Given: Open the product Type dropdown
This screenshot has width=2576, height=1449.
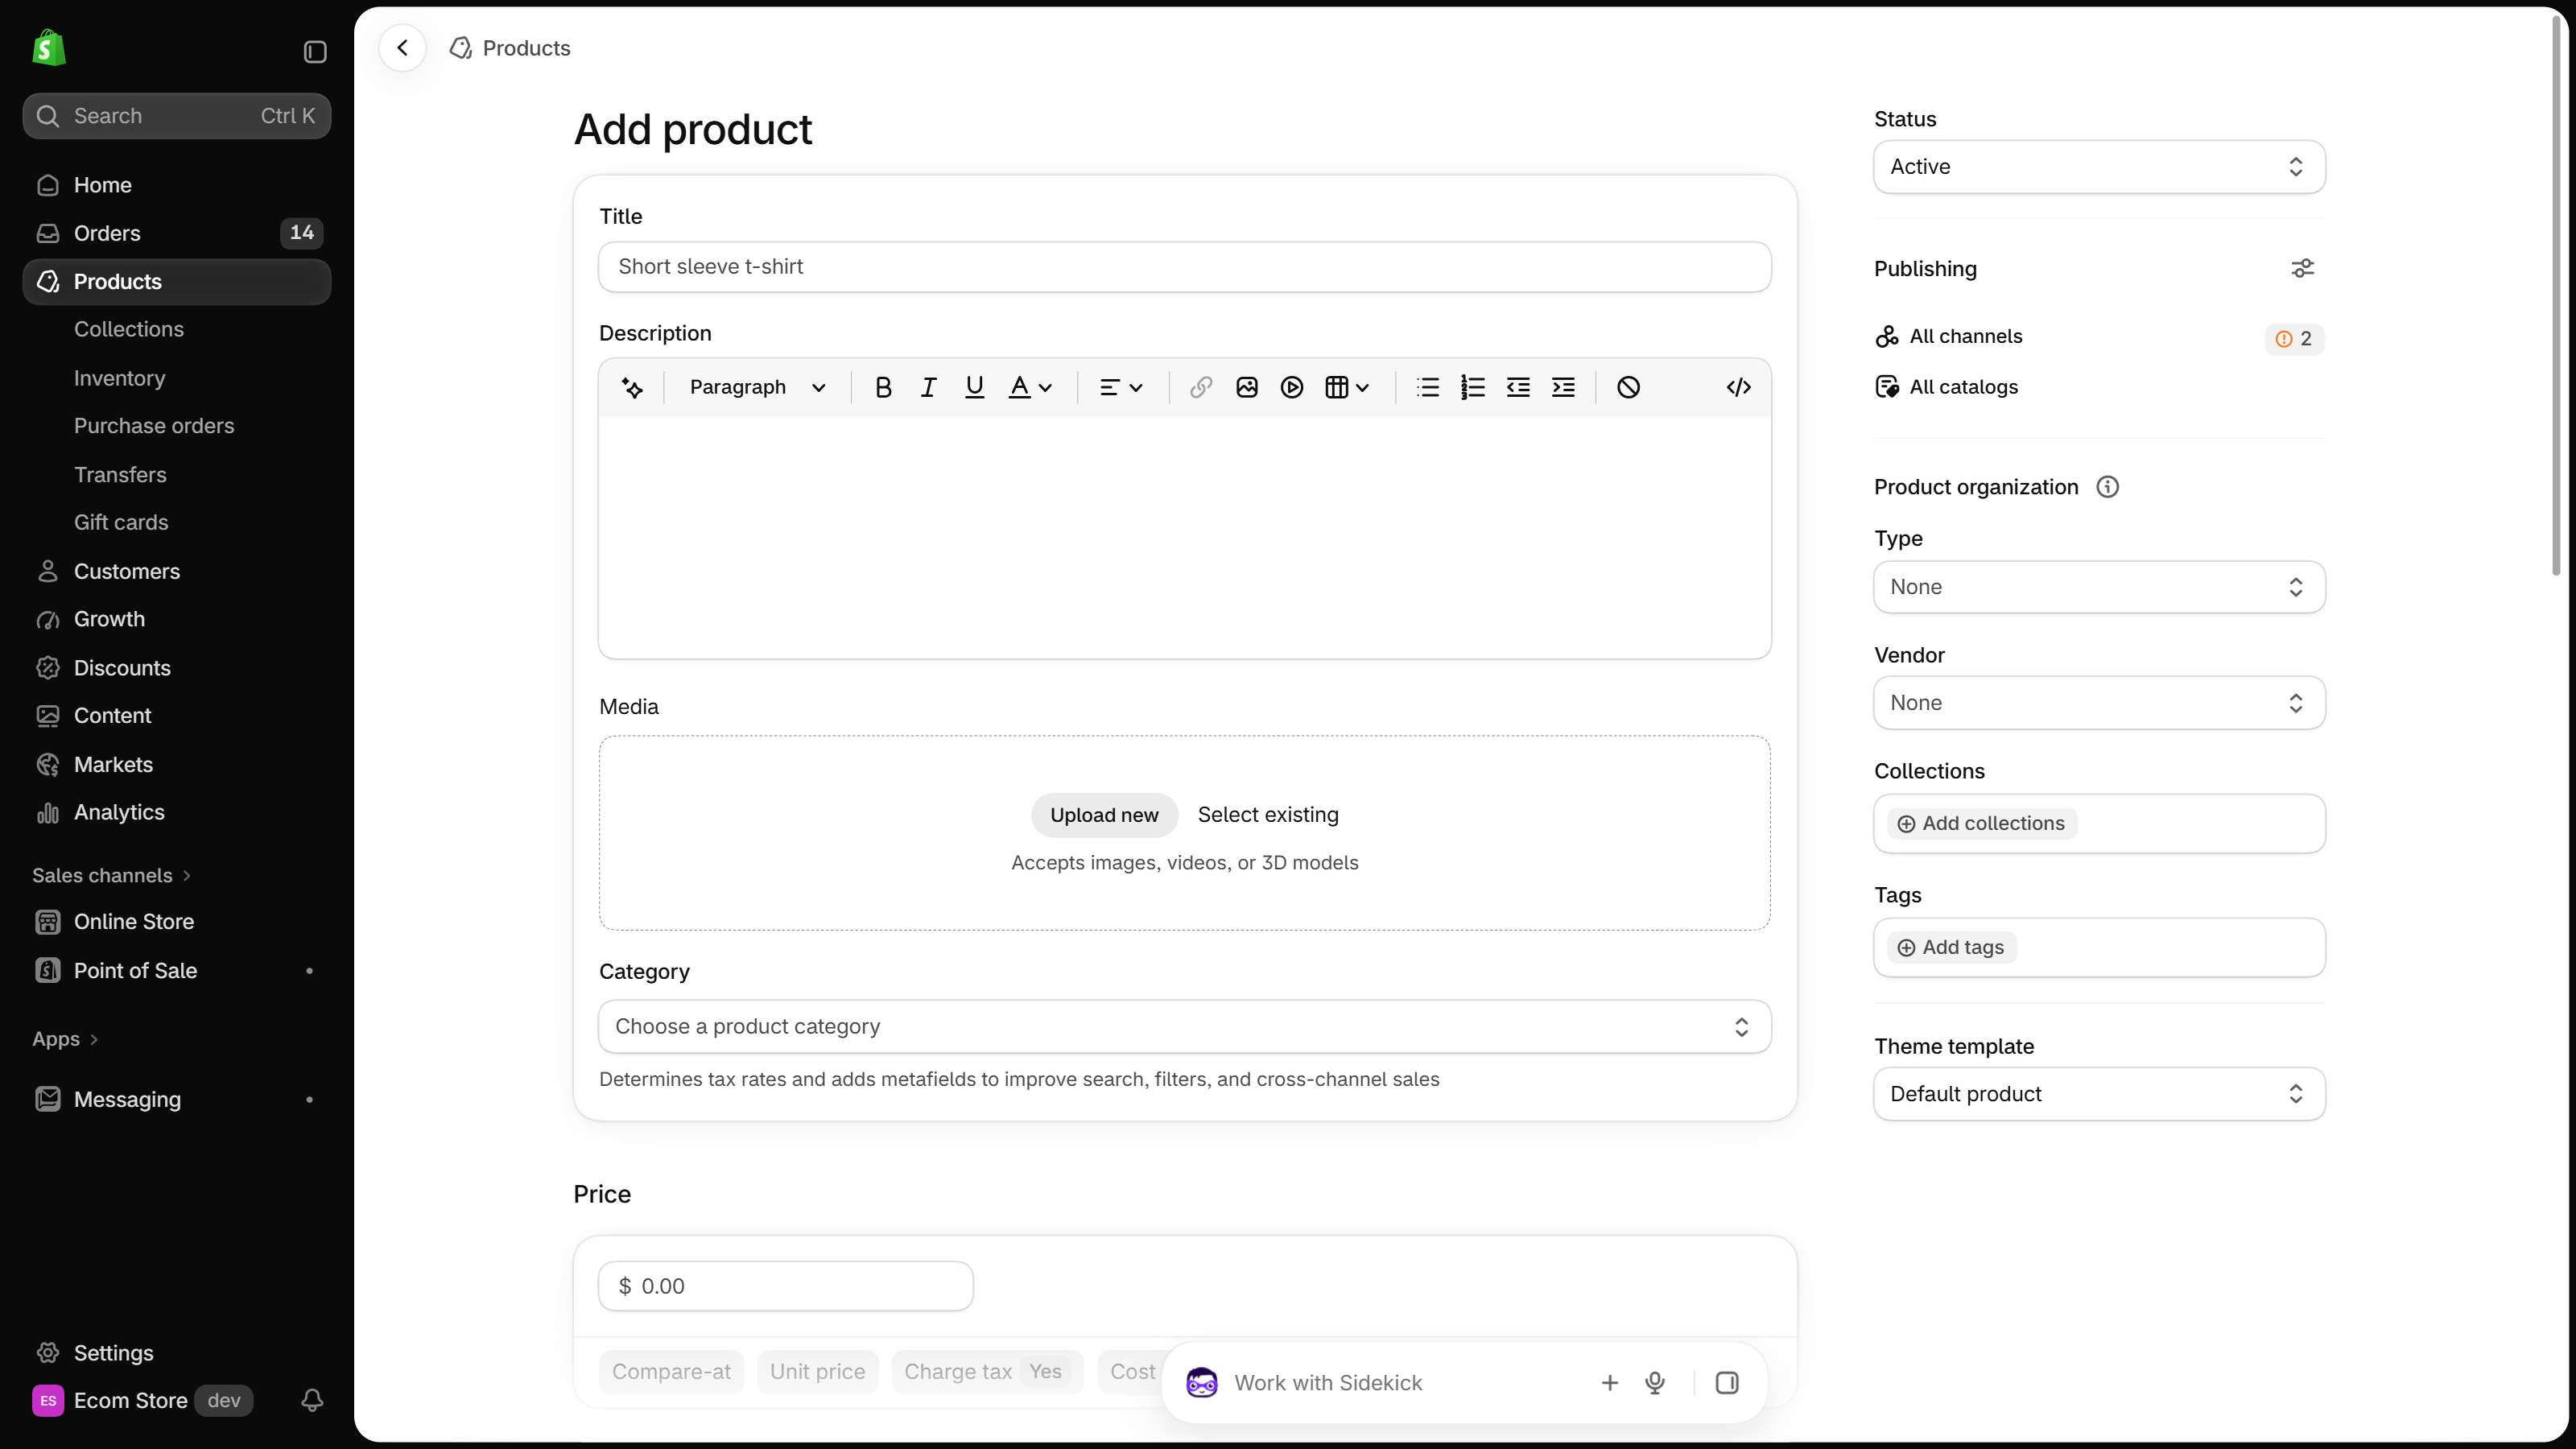Looking at the screenshot, I should coord(2099,587).
